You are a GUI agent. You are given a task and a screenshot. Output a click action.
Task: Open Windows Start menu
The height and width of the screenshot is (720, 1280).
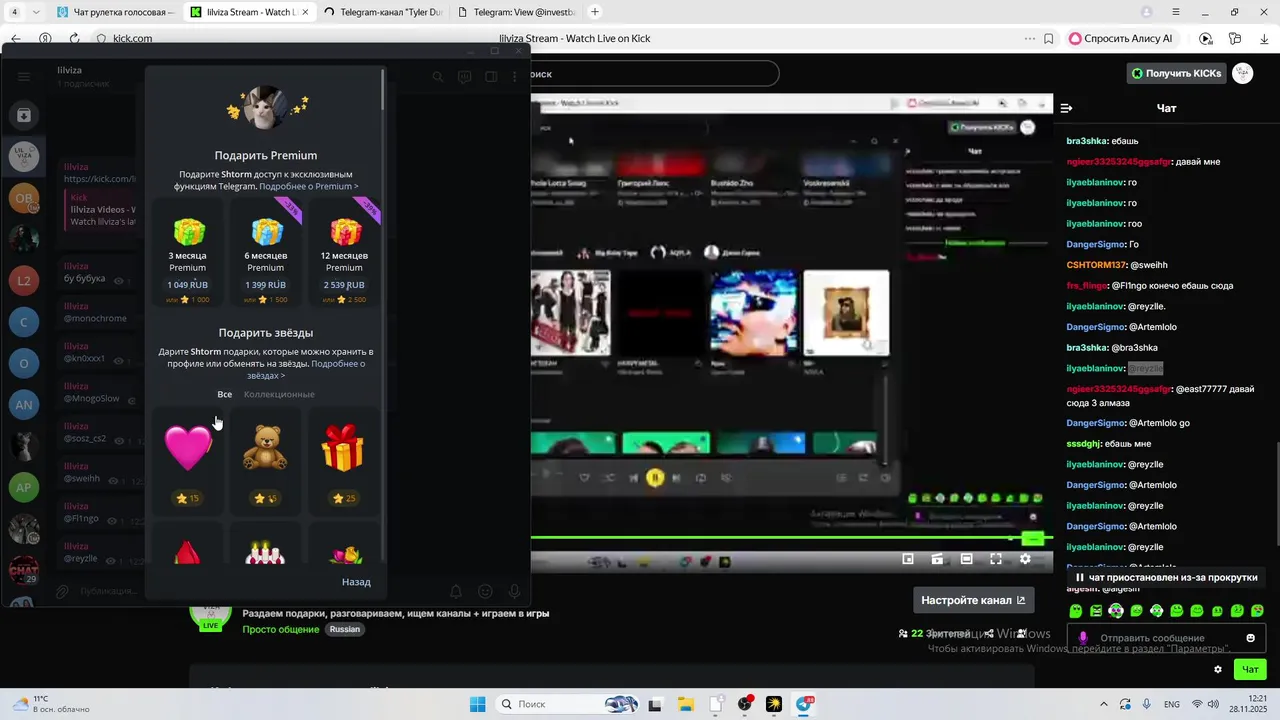(477, 704)
